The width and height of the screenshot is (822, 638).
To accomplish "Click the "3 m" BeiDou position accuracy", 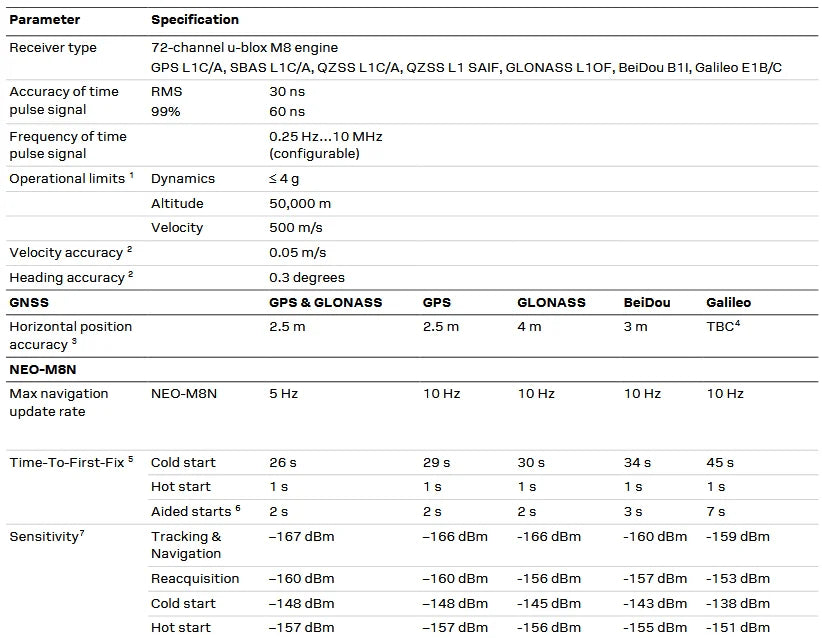I will (635, 327).
